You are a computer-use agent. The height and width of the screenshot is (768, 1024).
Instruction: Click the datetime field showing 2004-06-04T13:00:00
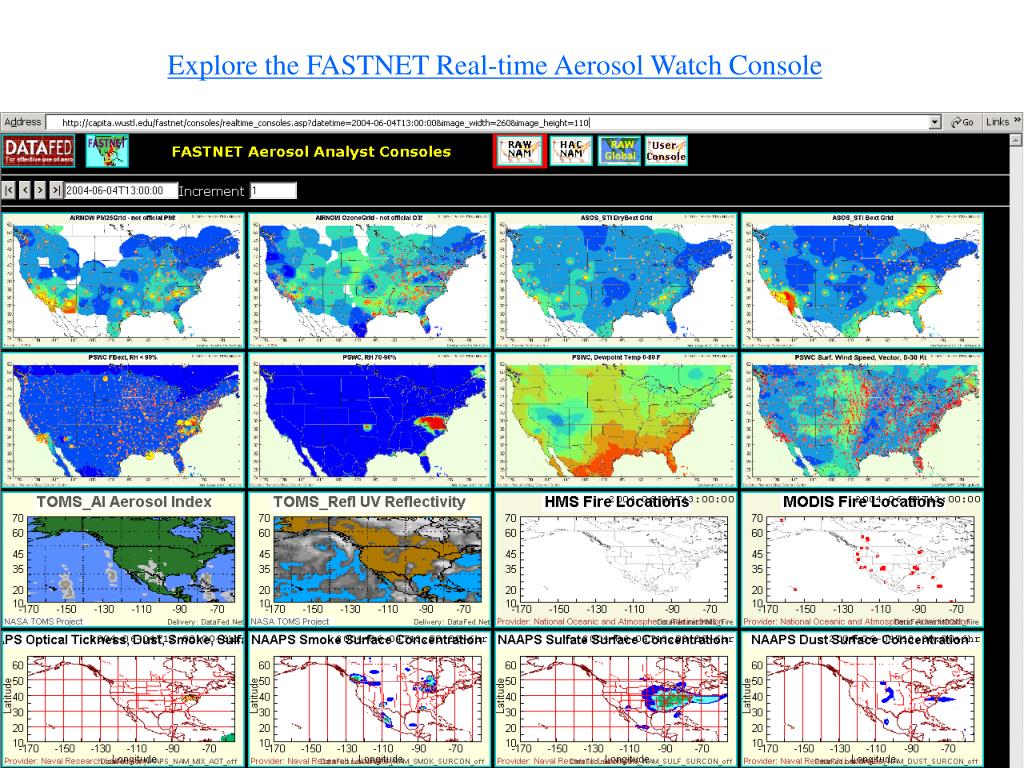coord(121,191)
